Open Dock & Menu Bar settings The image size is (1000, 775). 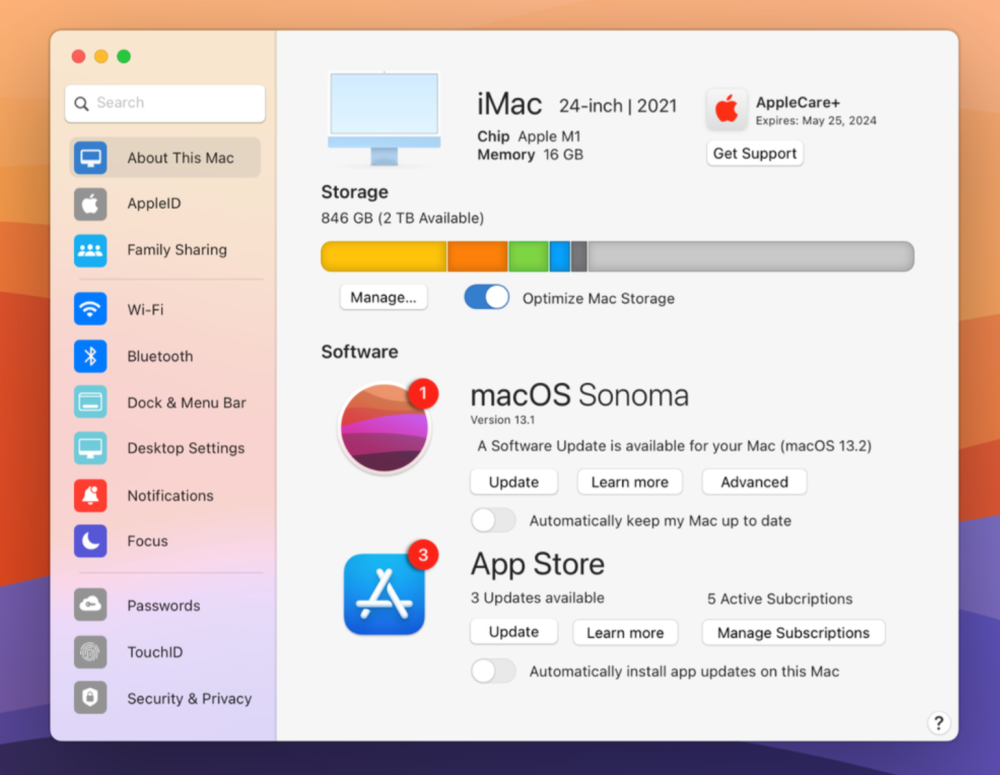(x=186, y=402)
